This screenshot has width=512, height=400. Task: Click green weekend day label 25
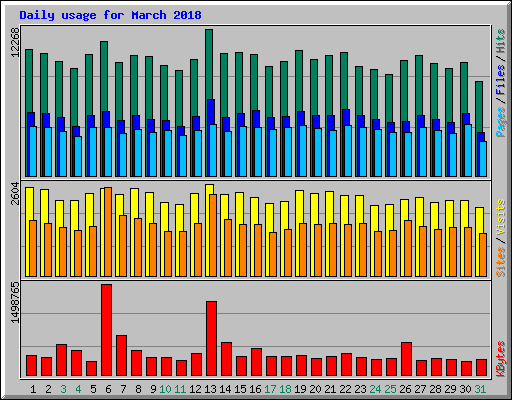[390, 389]
